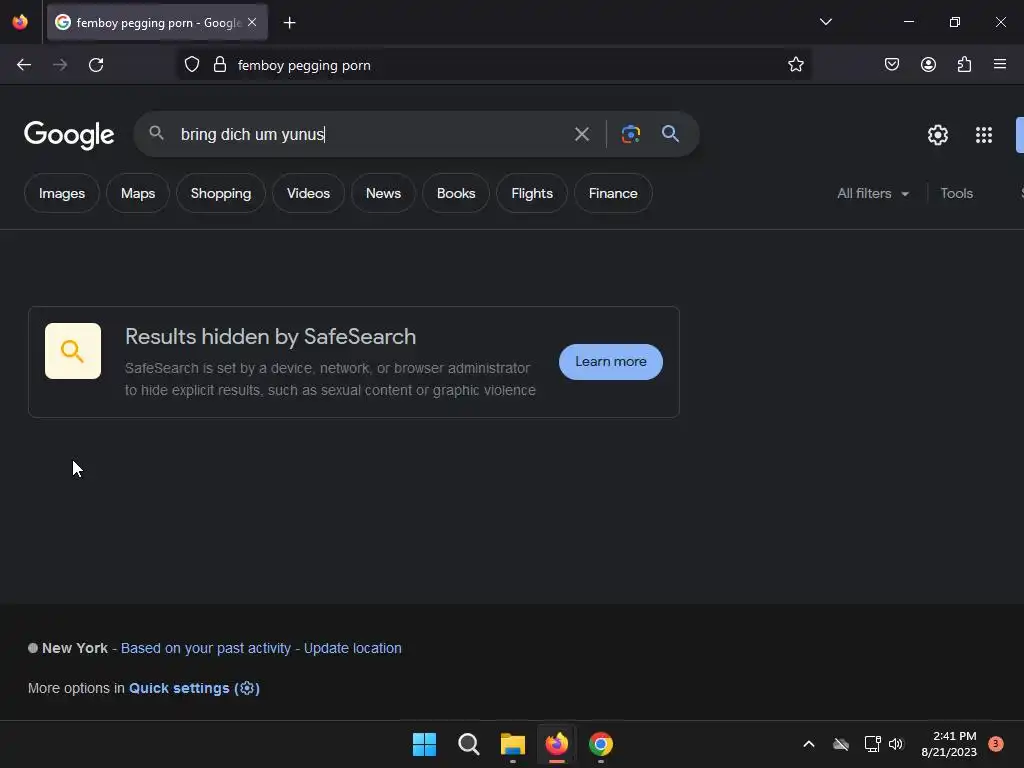
Task: Open the Windows Start menu
Action: tap(424, 744)
